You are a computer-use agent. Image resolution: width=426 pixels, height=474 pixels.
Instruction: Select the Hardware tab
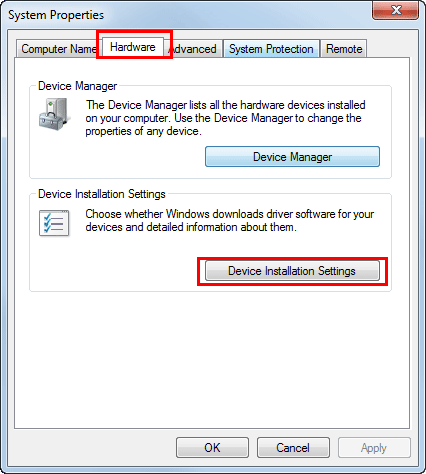tap(133, 47)
